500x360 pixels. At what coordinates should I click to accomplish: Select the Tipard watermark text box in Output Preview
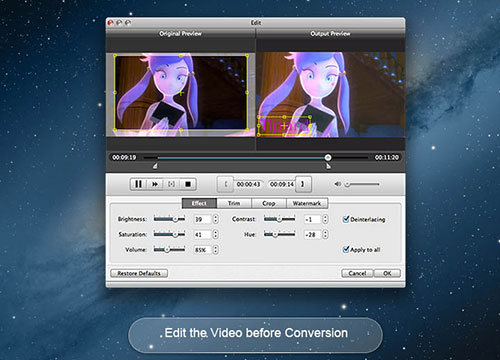(x=284, y=126)
